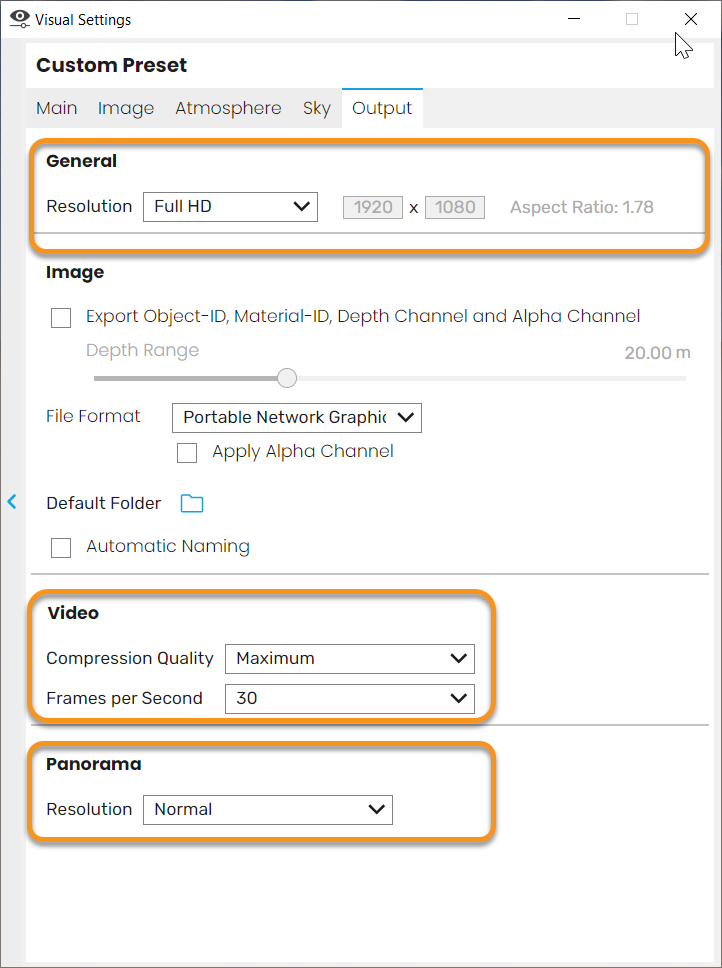This screenshot has width=722, height=968.
Task: Open the General Resolution Full HD dropdown
Action: click(x=230, y=207)
